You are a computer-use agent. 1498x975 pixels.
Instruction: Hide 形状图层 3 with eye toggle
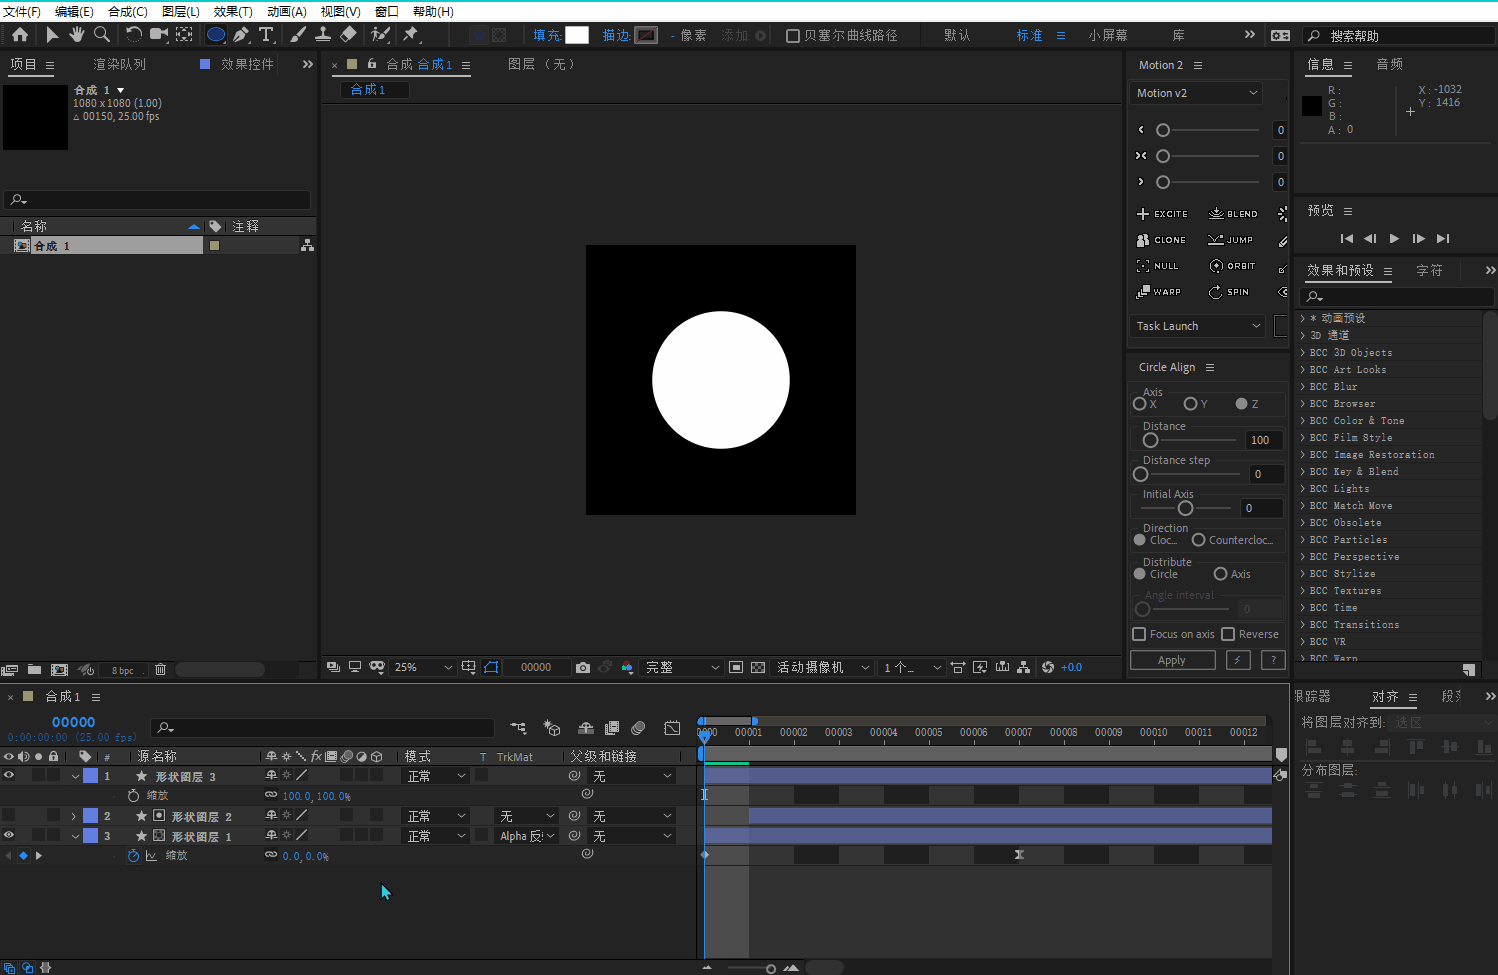9,776
